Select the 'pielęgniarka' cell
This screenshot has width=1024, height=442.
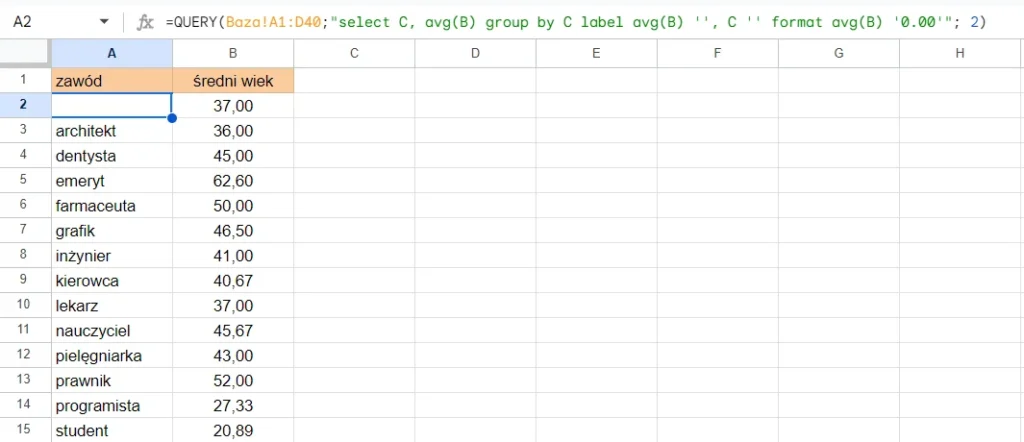(x=111, y=356)
